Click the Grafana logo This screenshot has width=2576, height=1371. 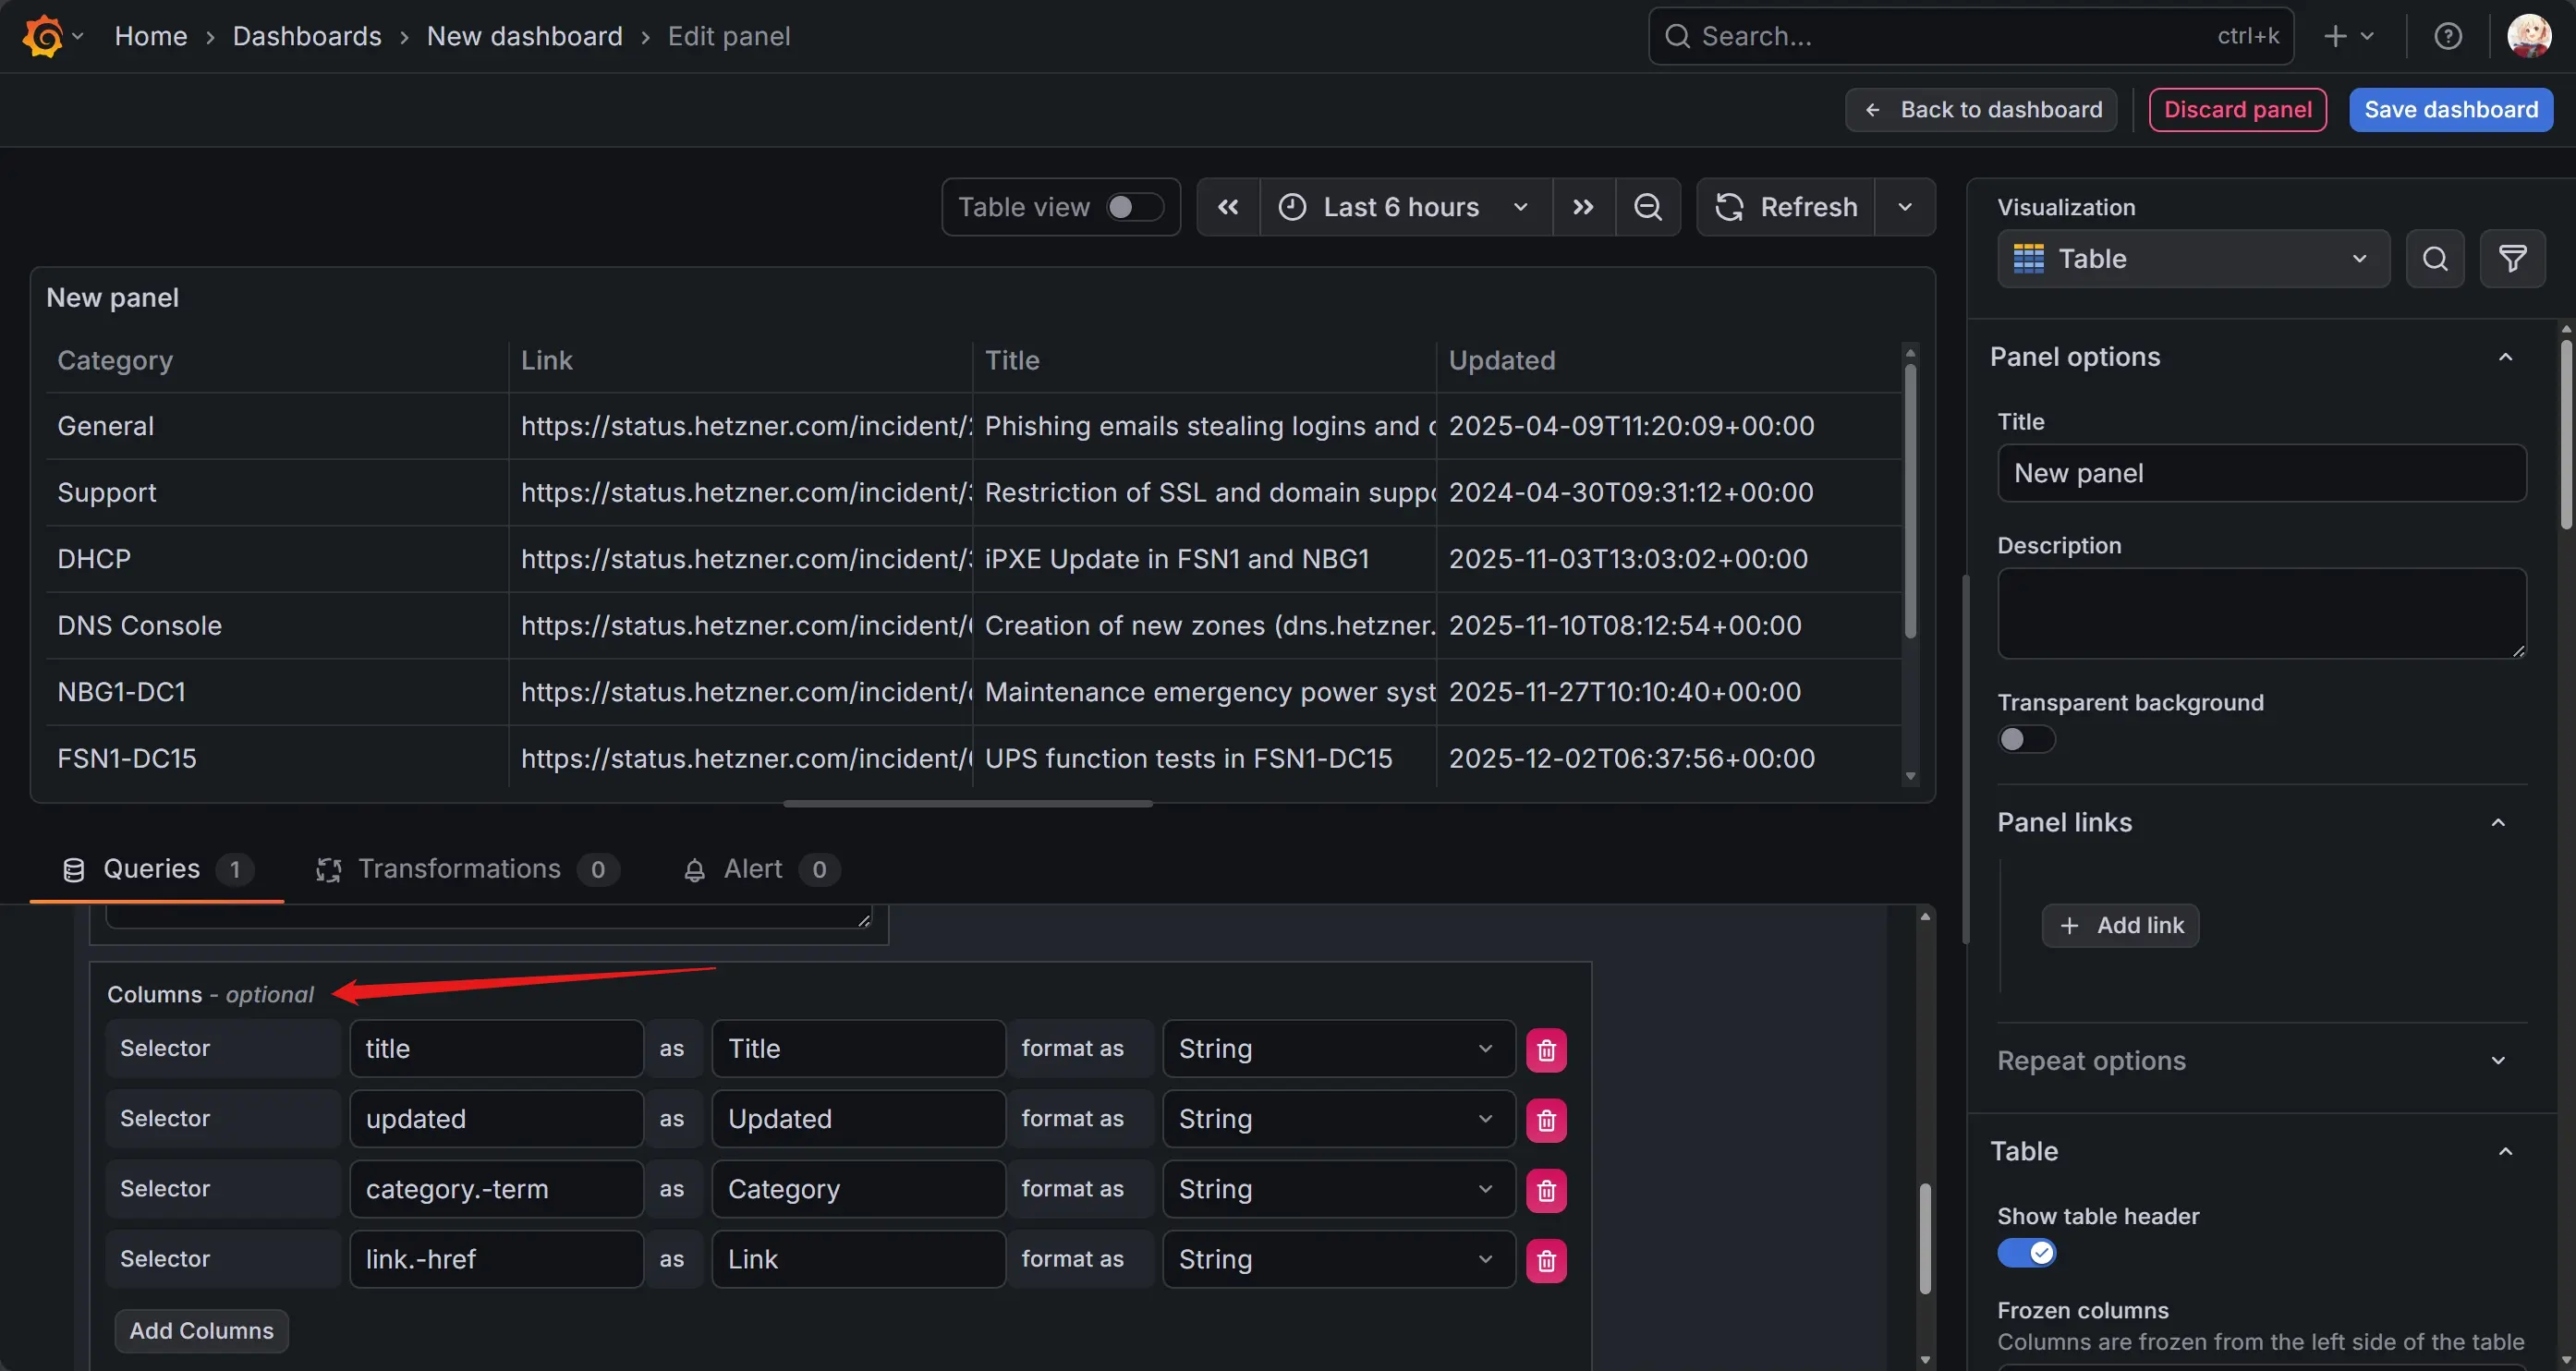pyautogui.click(x=43, y=35)
